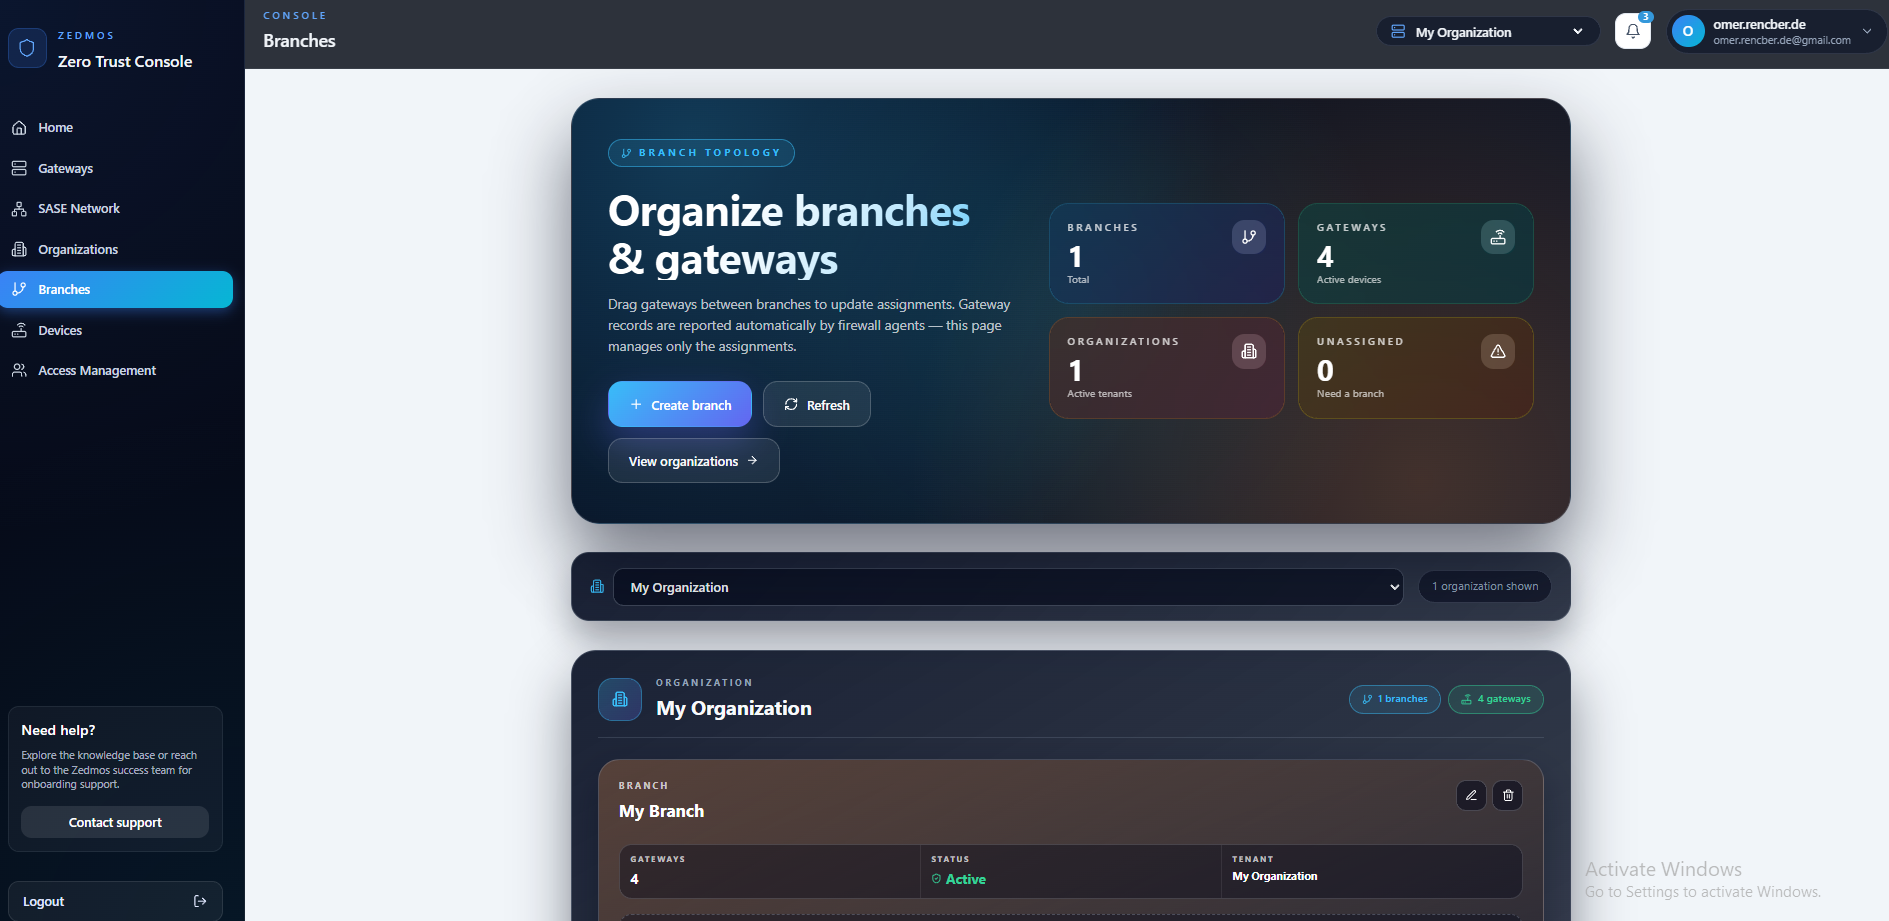1889x921 pixels.
Task: Click the Devices router icon in sidebar
Action: (x=19, y=330)
